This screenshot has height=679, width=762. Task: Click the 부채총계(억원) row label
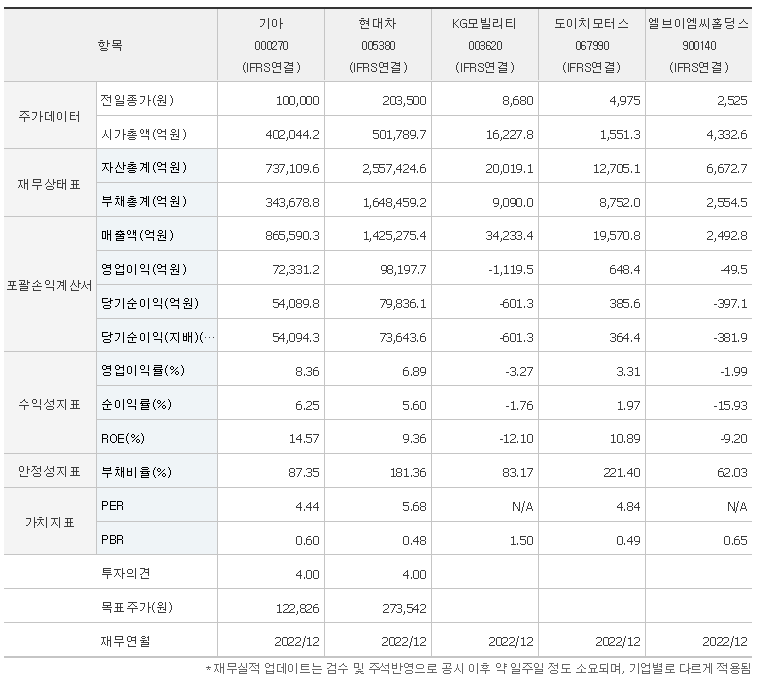click(x=144, y=201)
